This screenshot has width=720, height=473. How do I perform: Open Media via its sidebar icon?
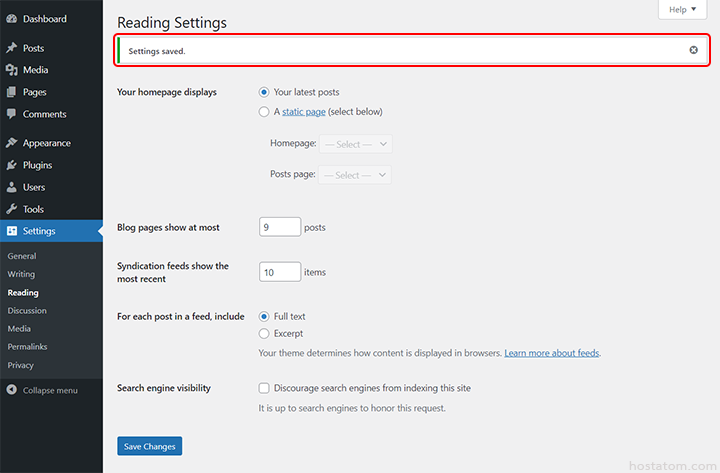coord(11,70)
